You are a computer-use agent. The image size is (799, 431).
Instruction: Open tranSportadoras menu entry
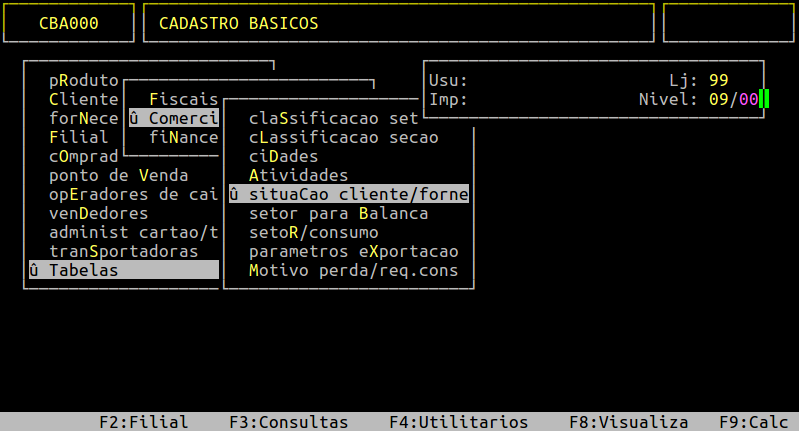tap(123, 252)
